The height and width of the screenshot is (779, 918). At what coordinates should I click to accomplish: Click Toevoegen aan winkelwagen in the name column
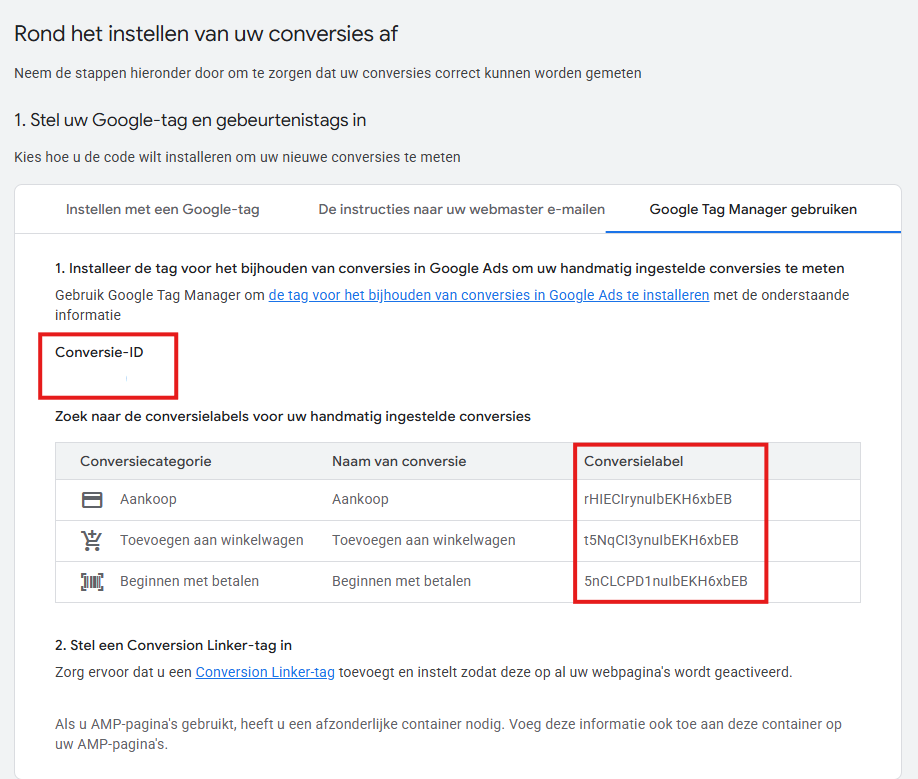(424, 540)
